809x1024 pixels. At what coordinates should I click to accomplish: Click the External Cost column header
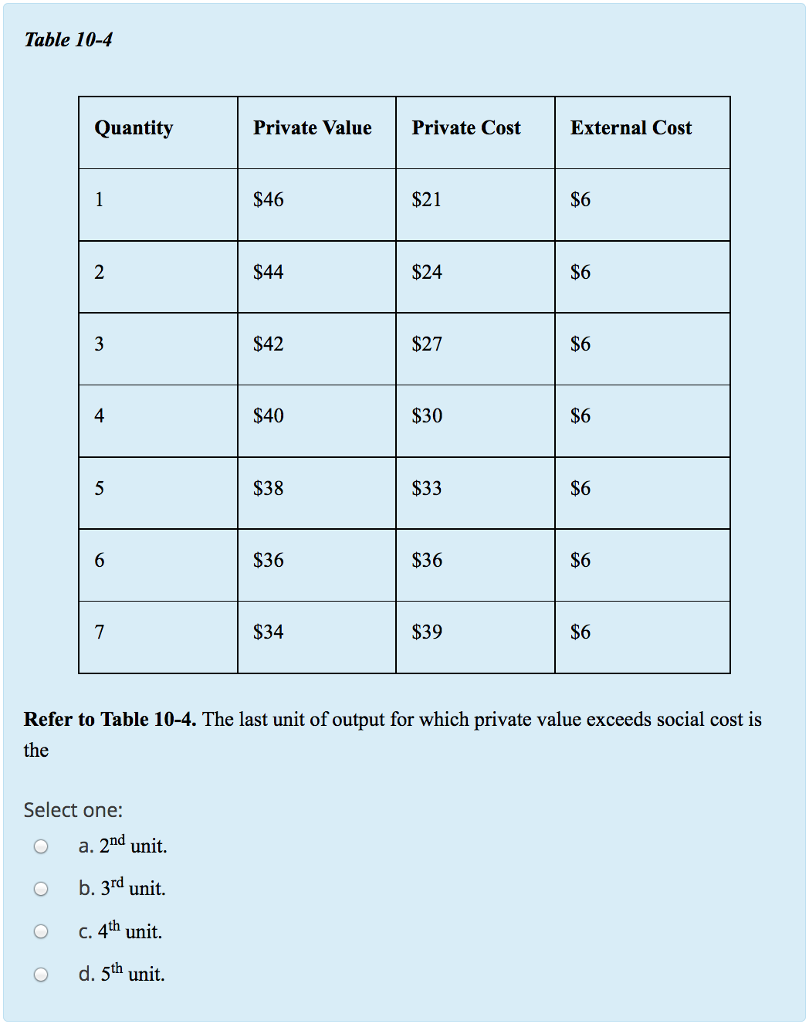(631, 128)
